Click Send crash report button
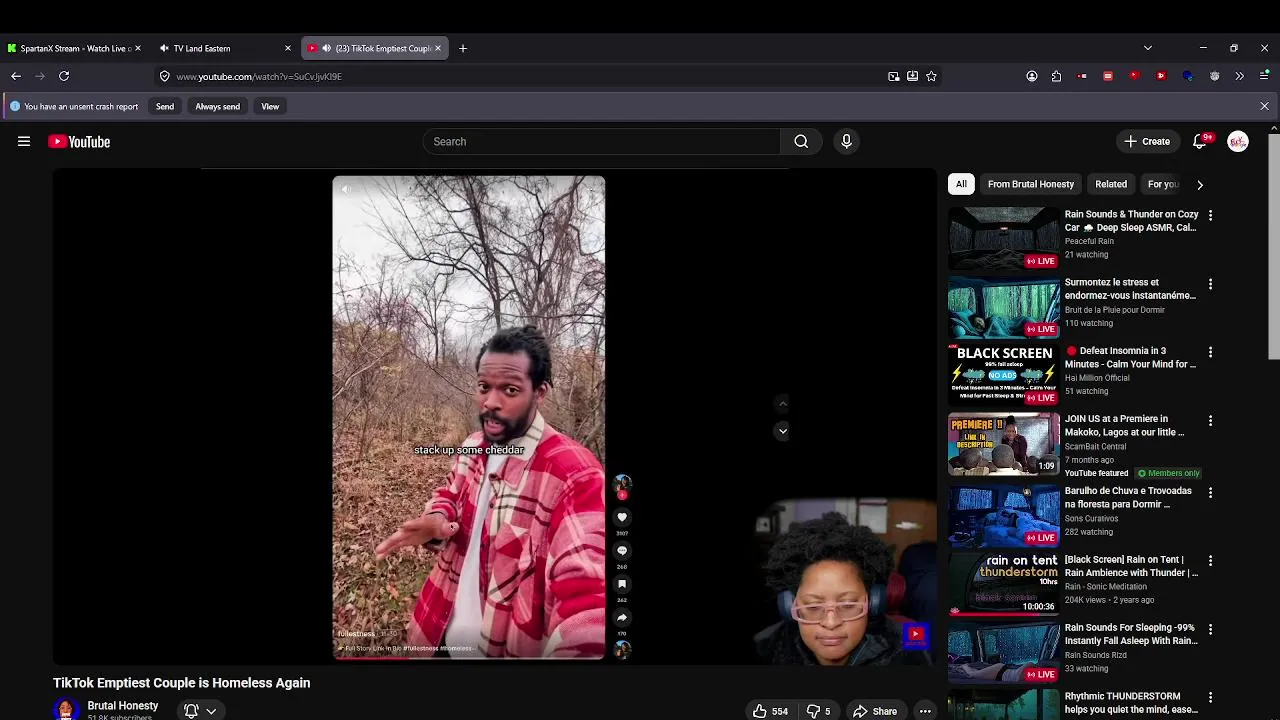This screenshot has width=1280, height=720. coord(165,106)
